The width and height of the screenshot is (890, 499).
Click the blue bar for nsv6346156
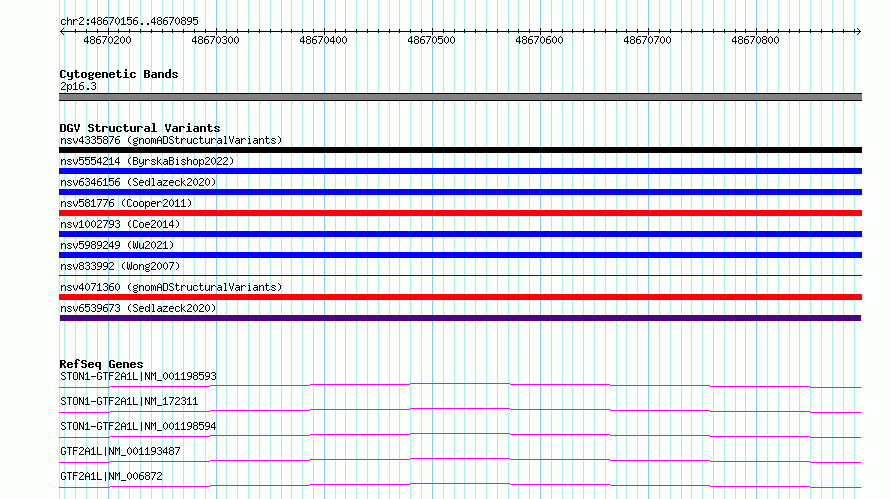click(460, 192)
